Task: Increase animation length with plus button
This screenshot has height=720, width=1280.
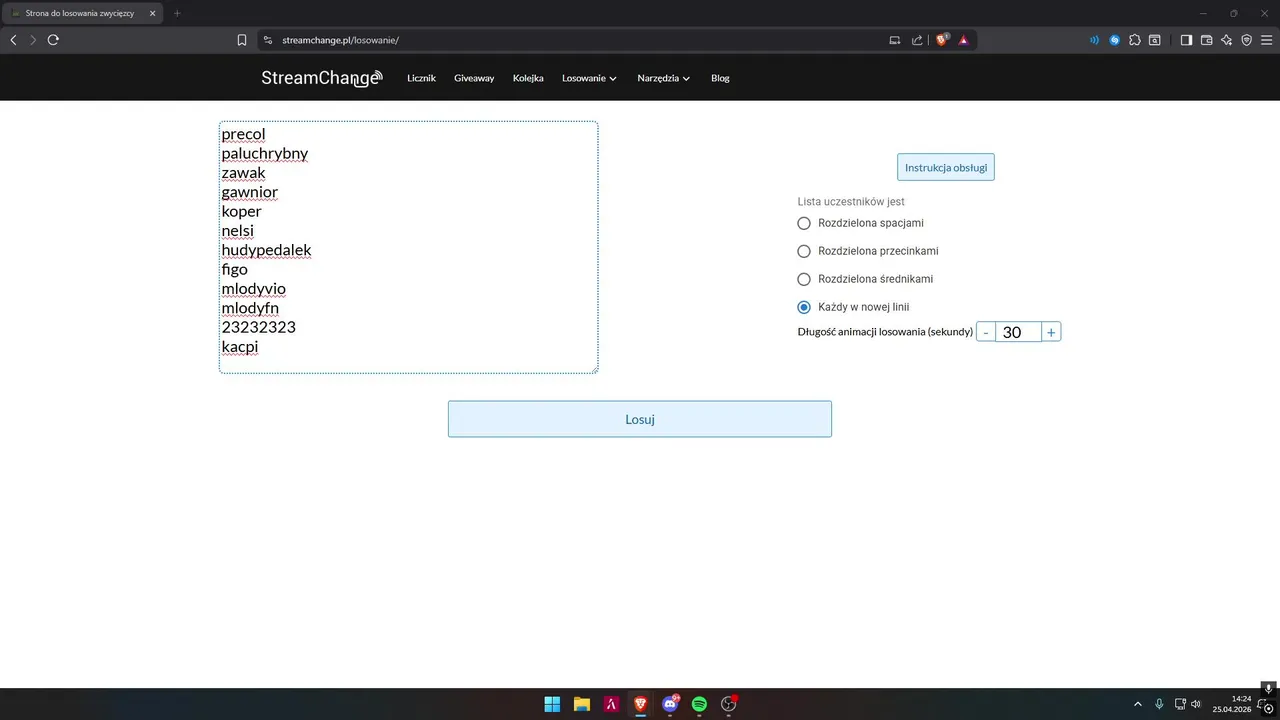Action: pyautogui.click(x=1051, y=332)
